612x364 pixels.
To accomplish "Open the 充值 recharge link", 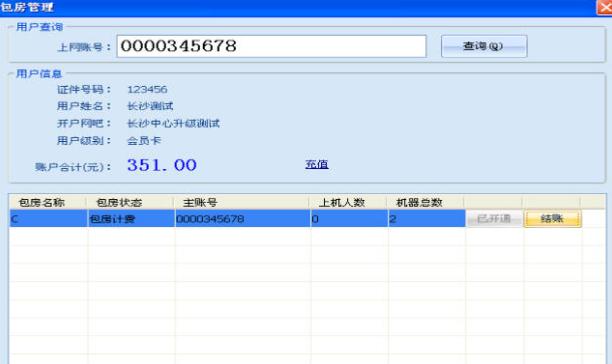I will tap(317, 164).
